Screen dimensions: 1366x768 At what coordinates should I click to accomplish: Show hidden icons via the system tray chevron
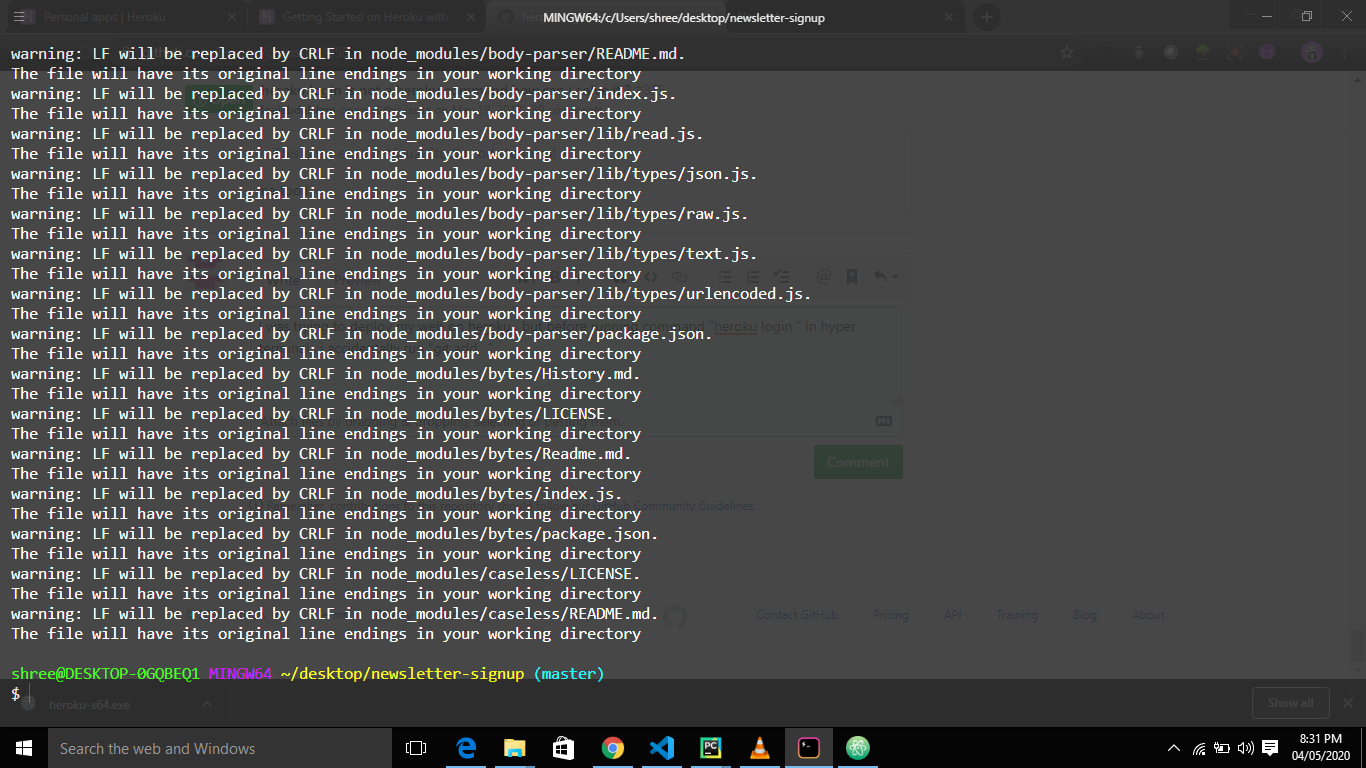click(x=1173, y=747)
